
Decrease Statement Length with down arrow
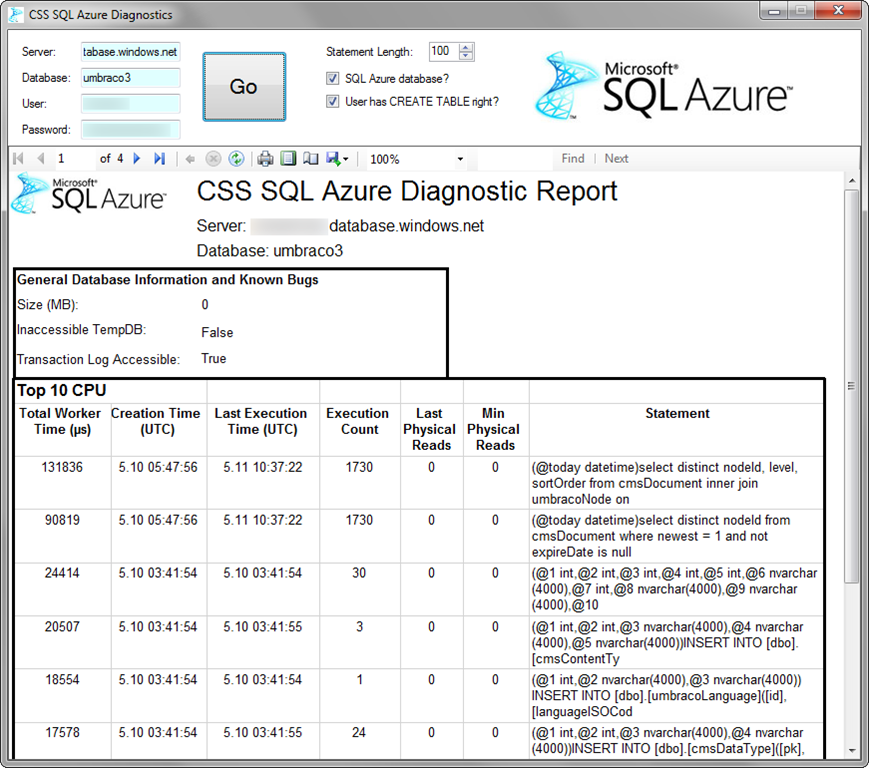click(x=467, y=56)
